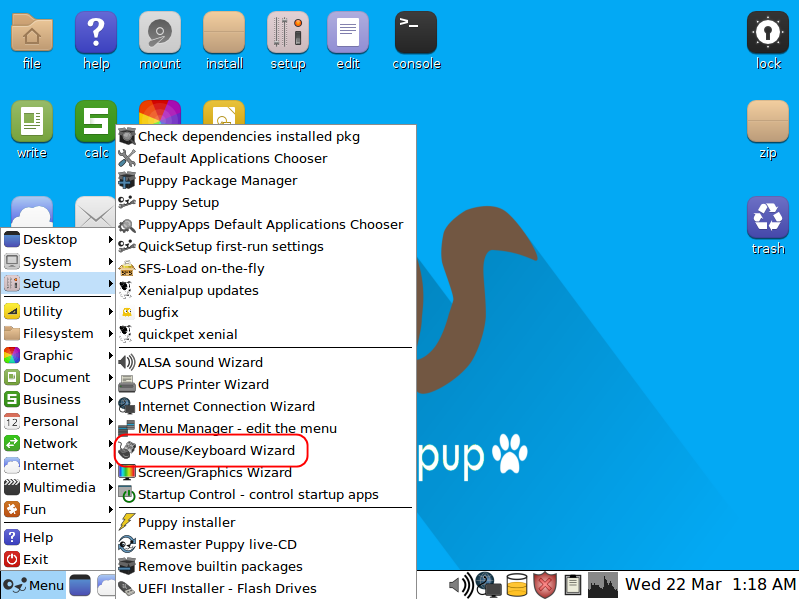Viewport: 799px width, 599px height.
Task: Open the setup desktop icon
Action: [x=288, y=33]
